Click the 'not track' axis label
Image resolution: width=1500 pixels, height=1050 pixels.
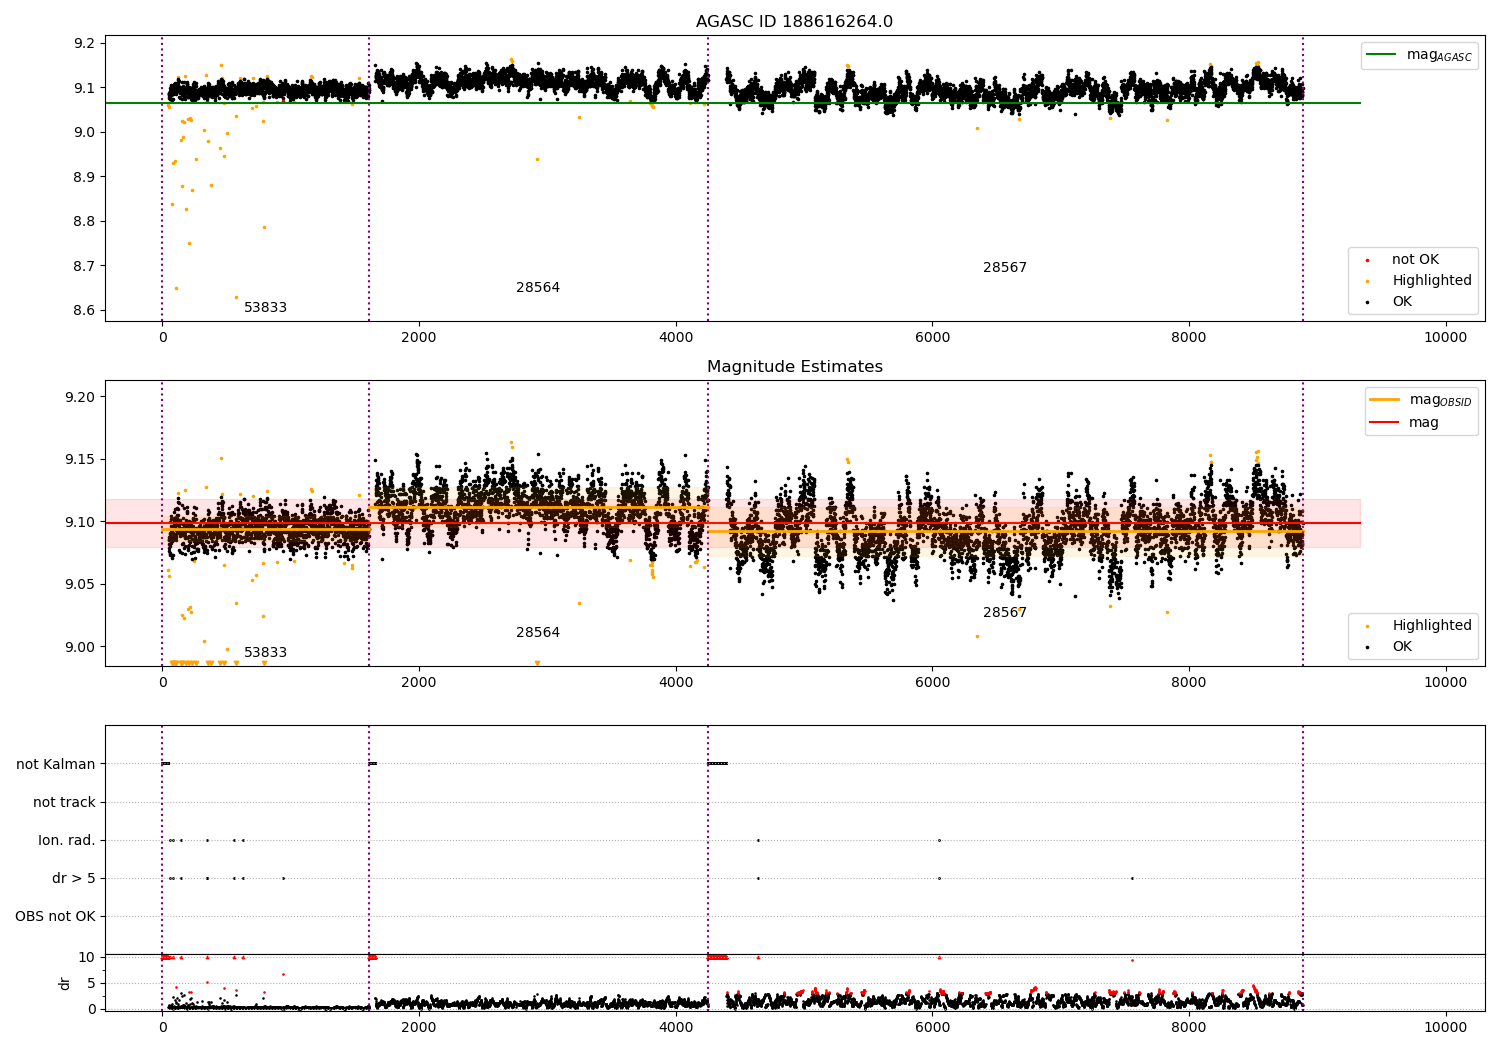click(x=64, y=802)
